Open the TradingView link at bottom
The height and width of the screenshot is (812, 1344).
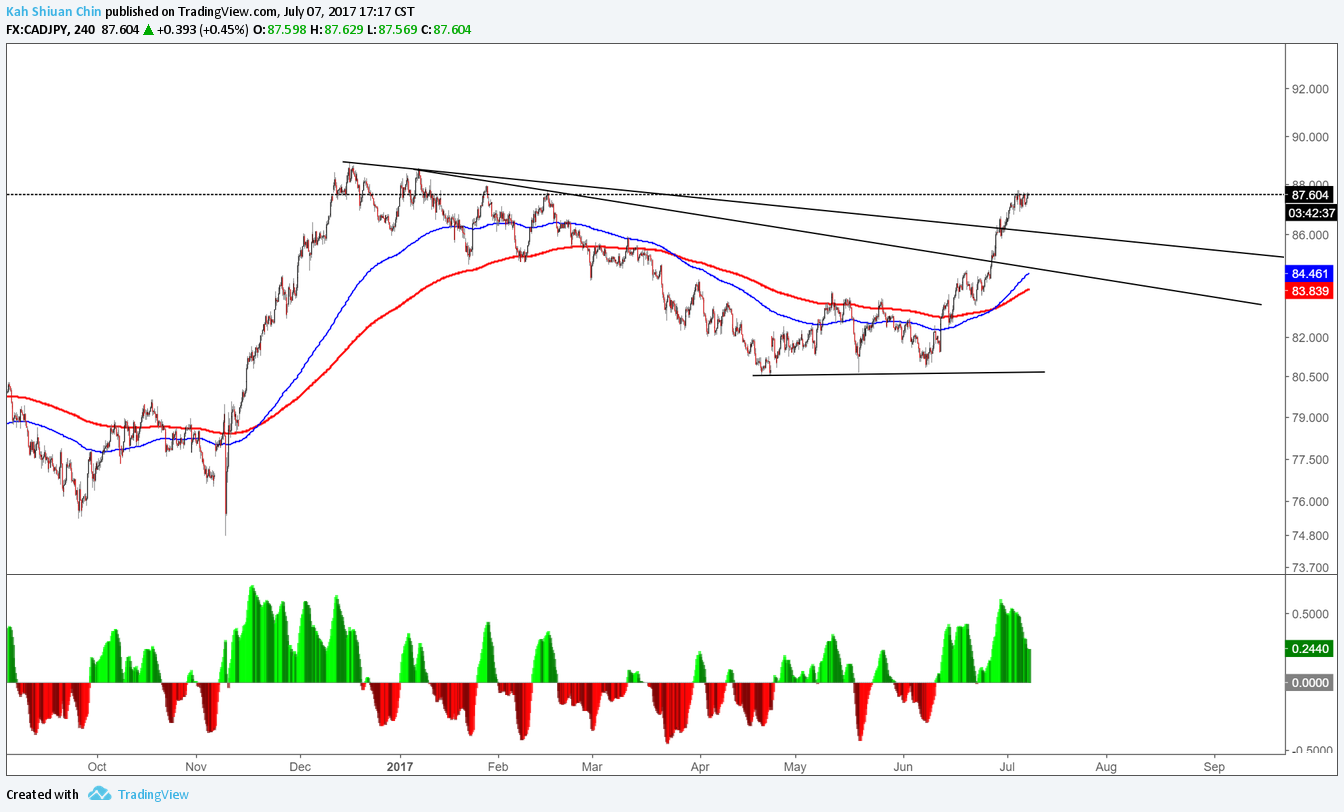pos(153,795)
